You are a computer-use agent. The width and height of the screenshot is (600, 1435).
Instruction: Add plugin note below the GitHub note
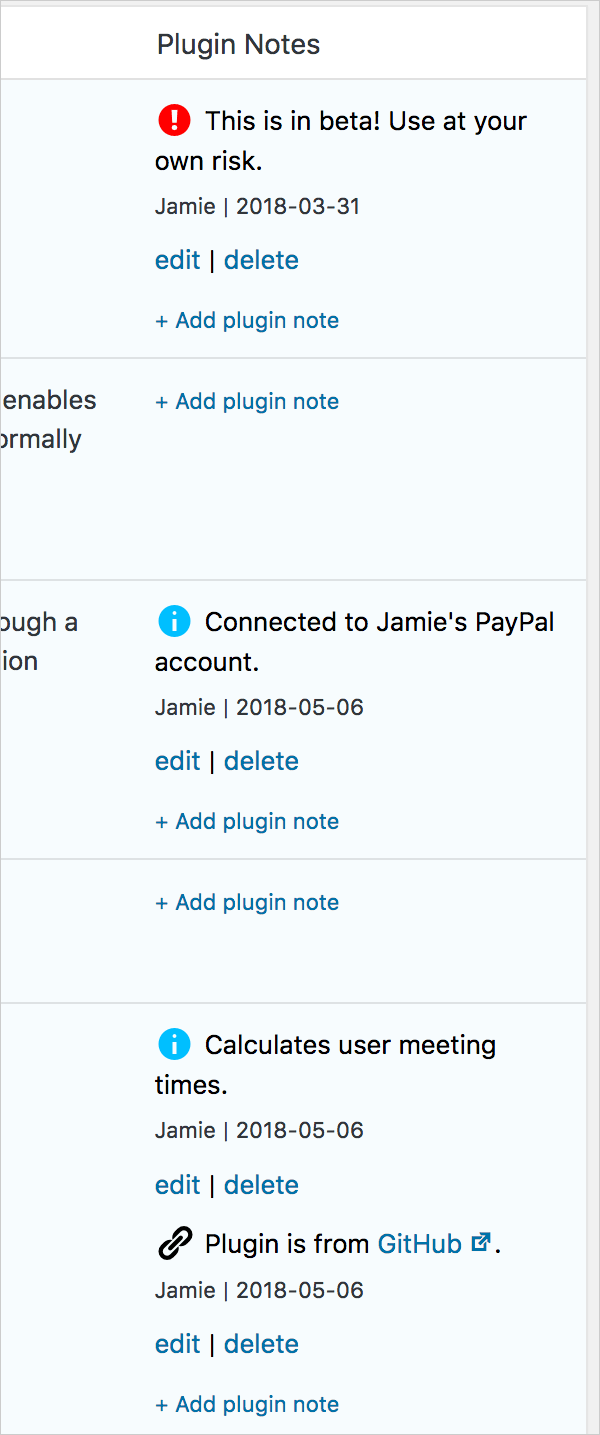[247, 1405]
